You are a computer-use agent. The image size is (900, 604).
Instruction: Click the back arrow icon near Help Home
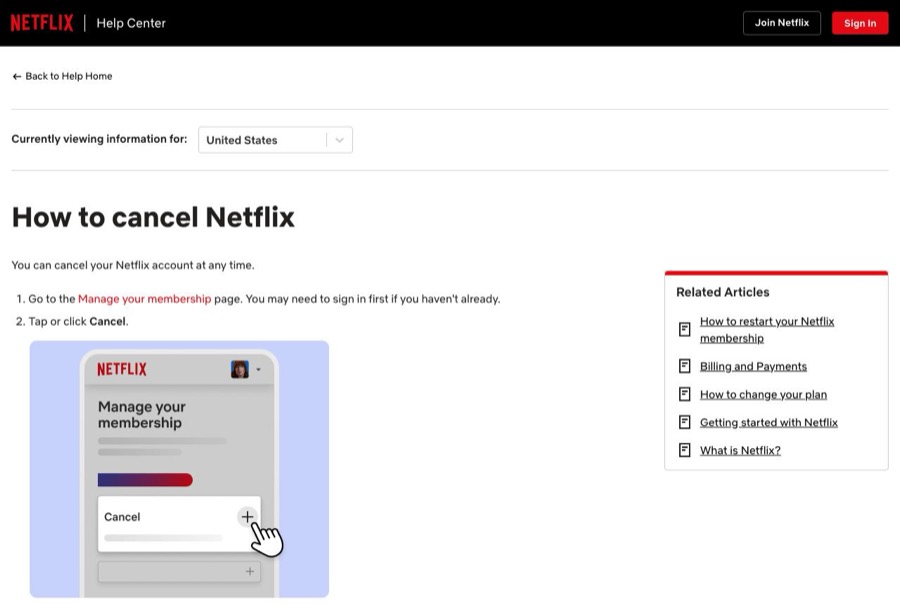[17, 76]
